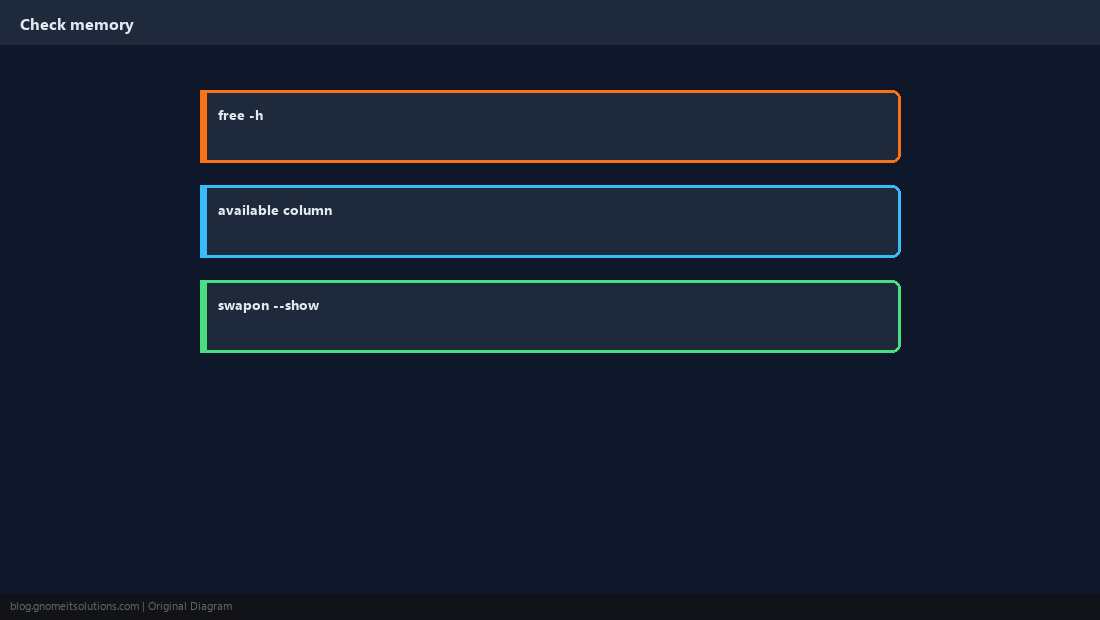Click the "Check memory" page title

click(76, 25)
